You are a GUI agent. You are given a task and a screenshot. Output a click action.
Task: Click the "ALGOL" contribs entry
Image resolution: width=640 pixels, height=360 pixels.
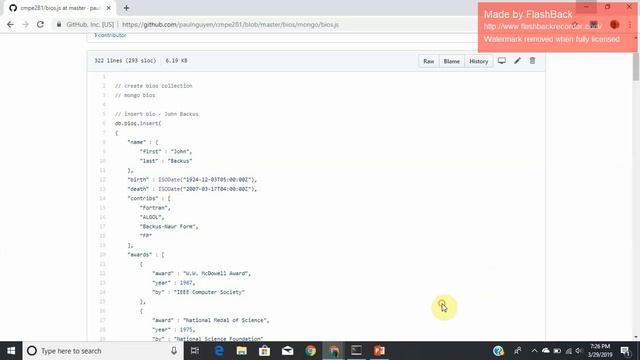(152, 217)
